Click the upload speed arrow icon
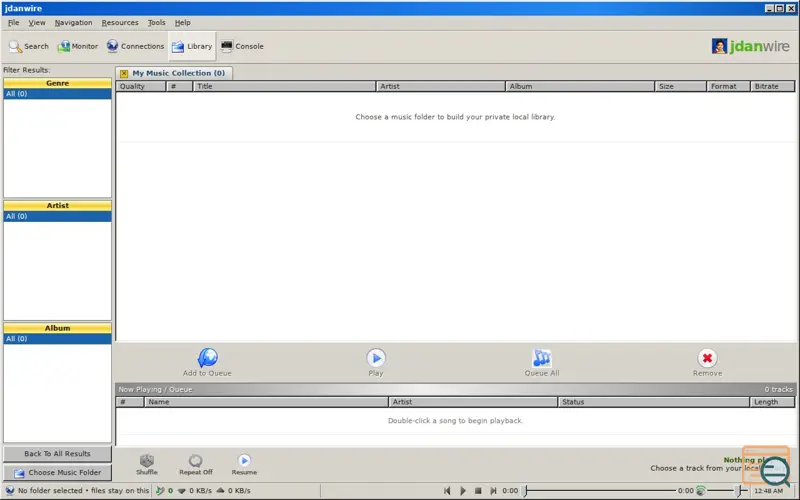 (x=220, y=491)
